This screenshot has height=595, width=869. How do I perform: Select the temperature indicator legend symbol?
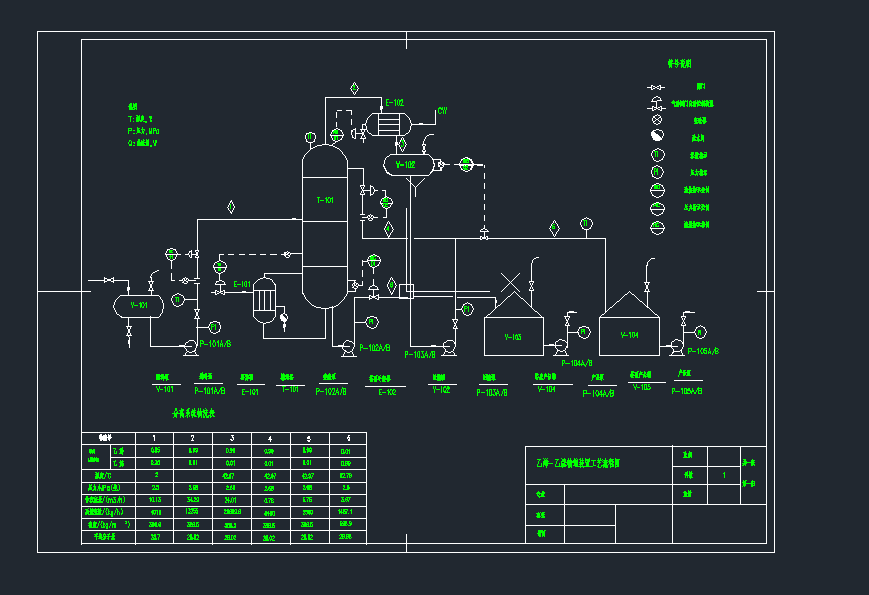[x=657, y=153]
